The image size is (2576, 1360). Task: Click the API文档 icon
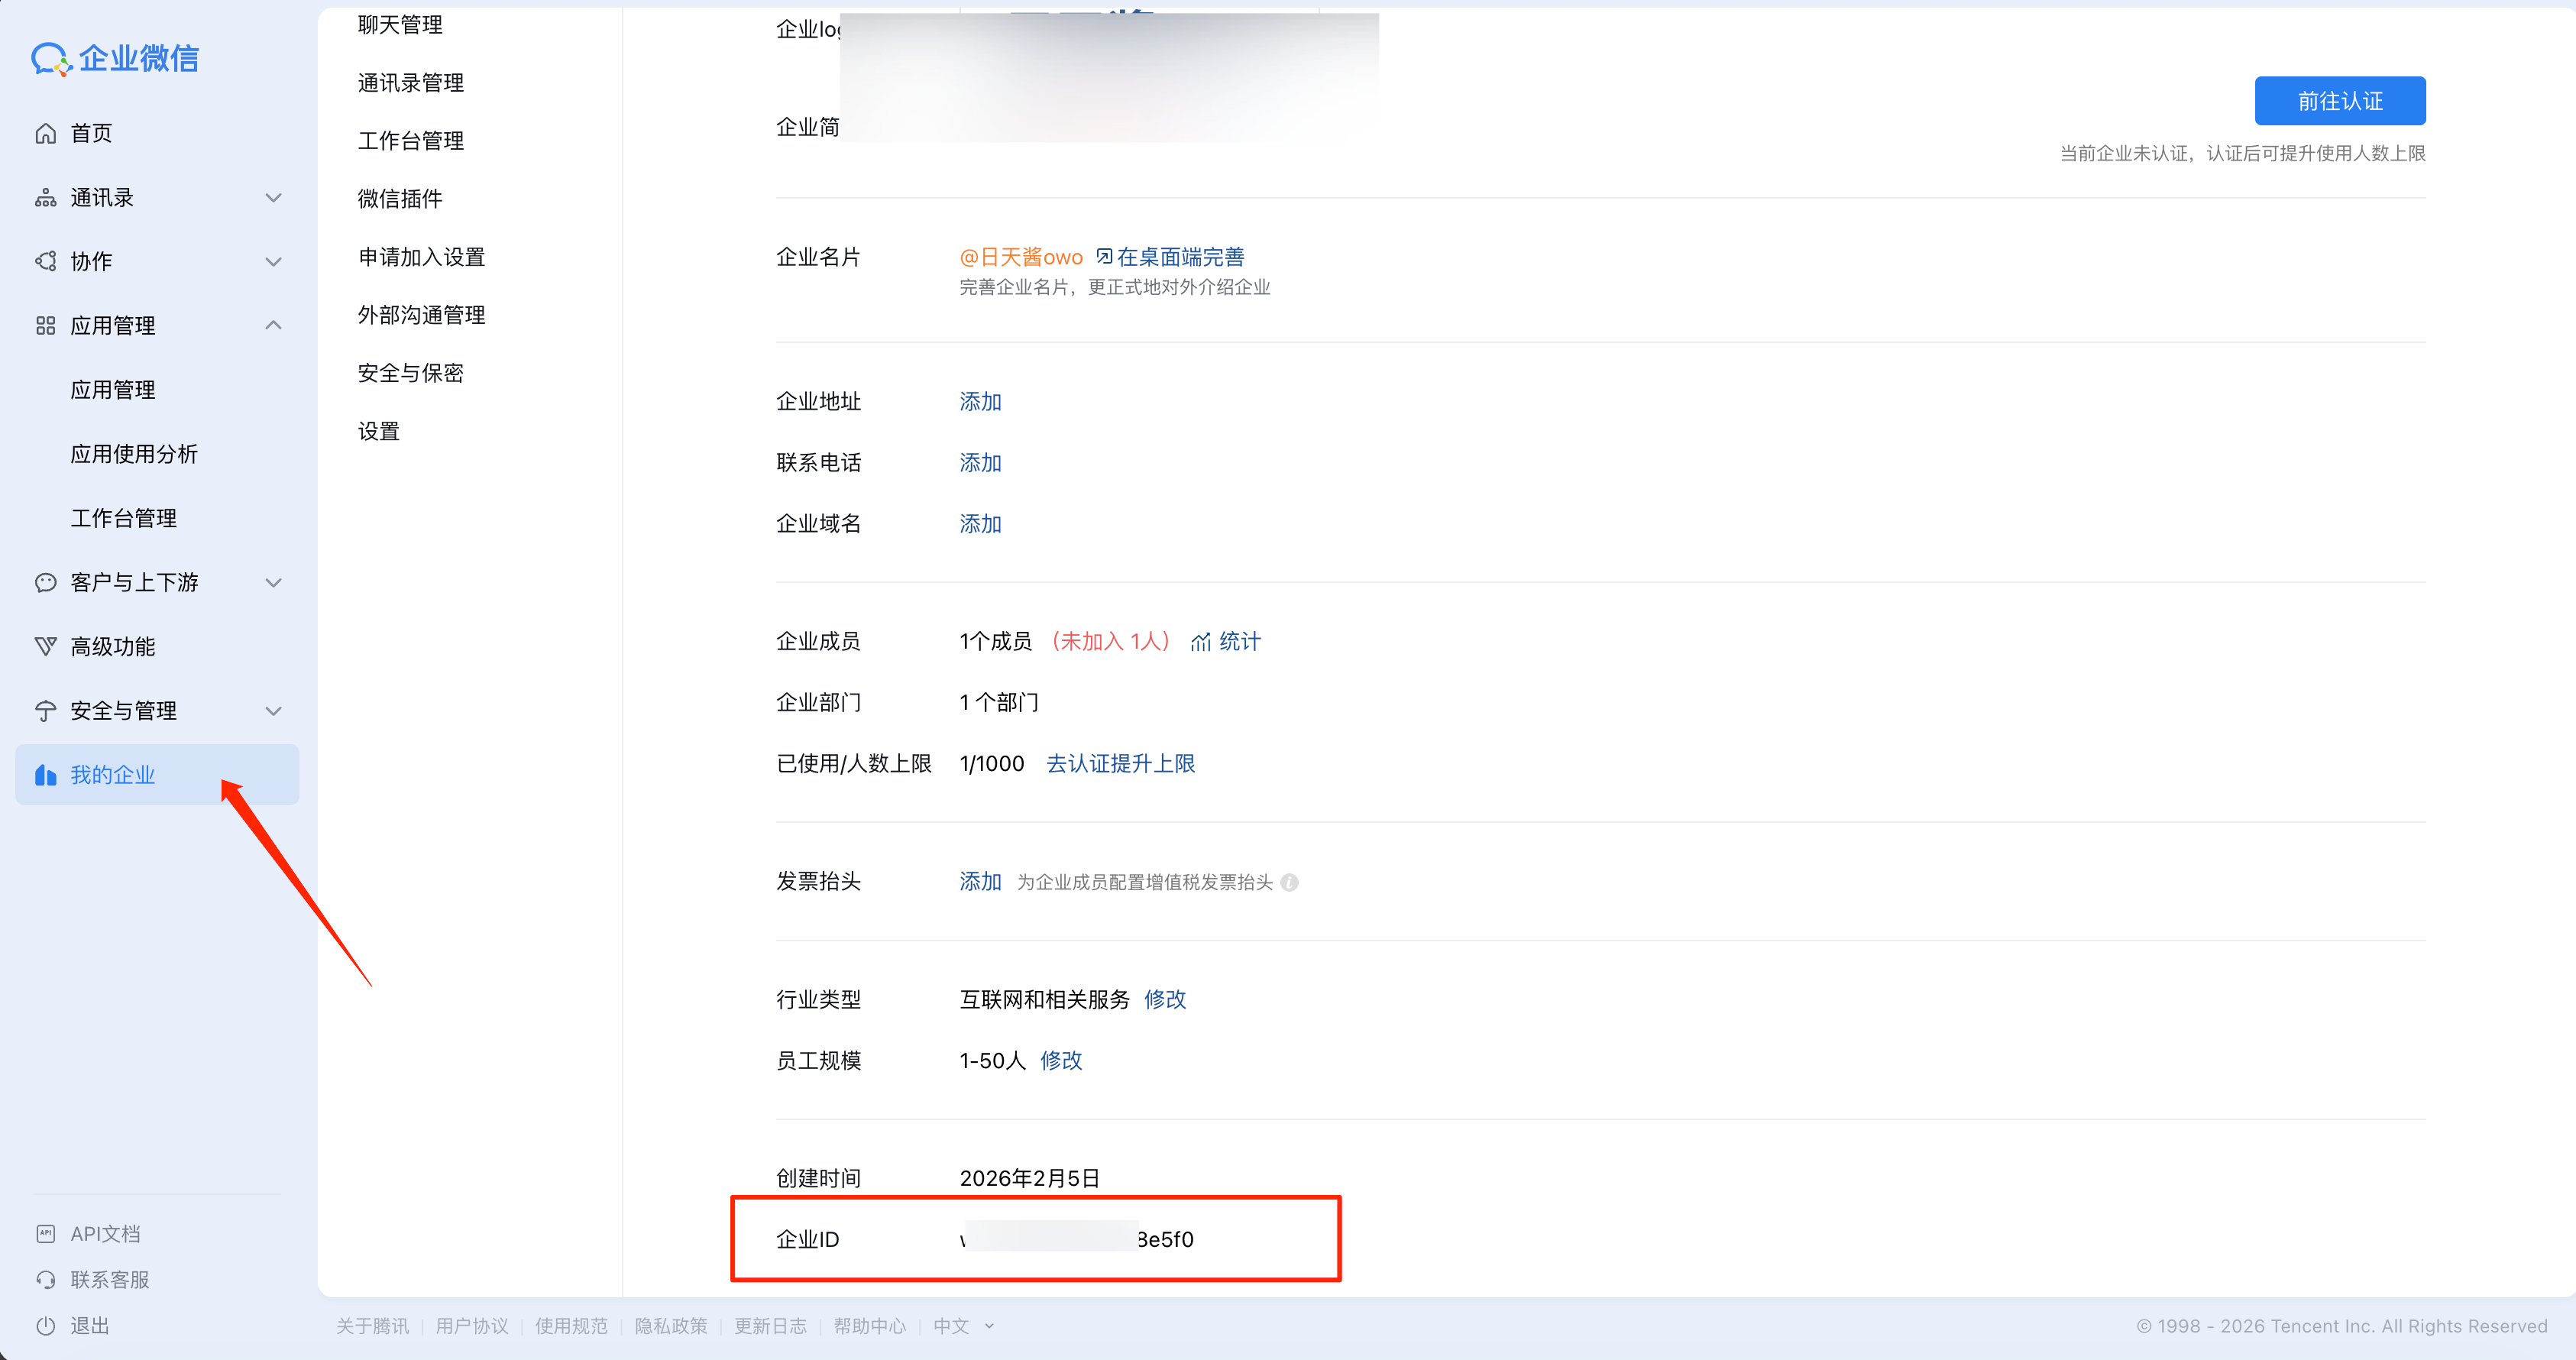click(x=45, y=1234)
